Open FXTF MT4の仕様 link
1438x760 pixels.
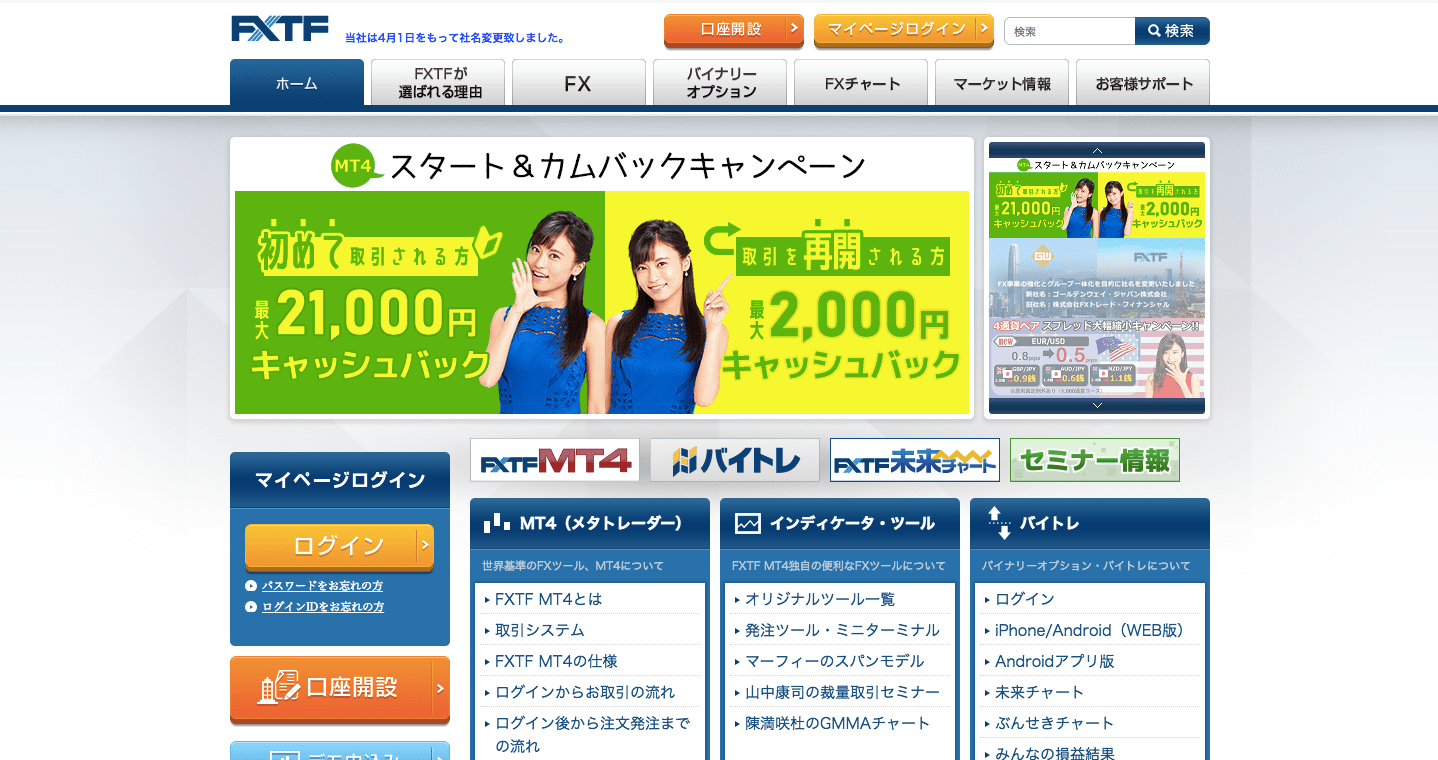[x=556, y=661]
